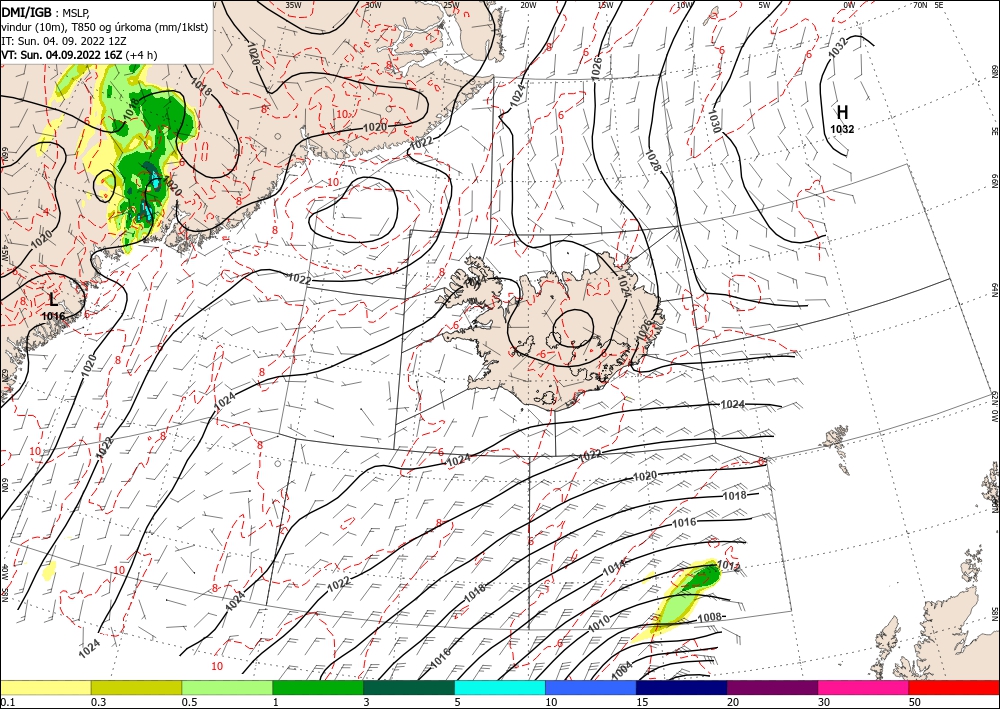Pick the blue 10 mm legend segment
The width and height of the screenshot is (1000, 709).
tap(591, 687)
